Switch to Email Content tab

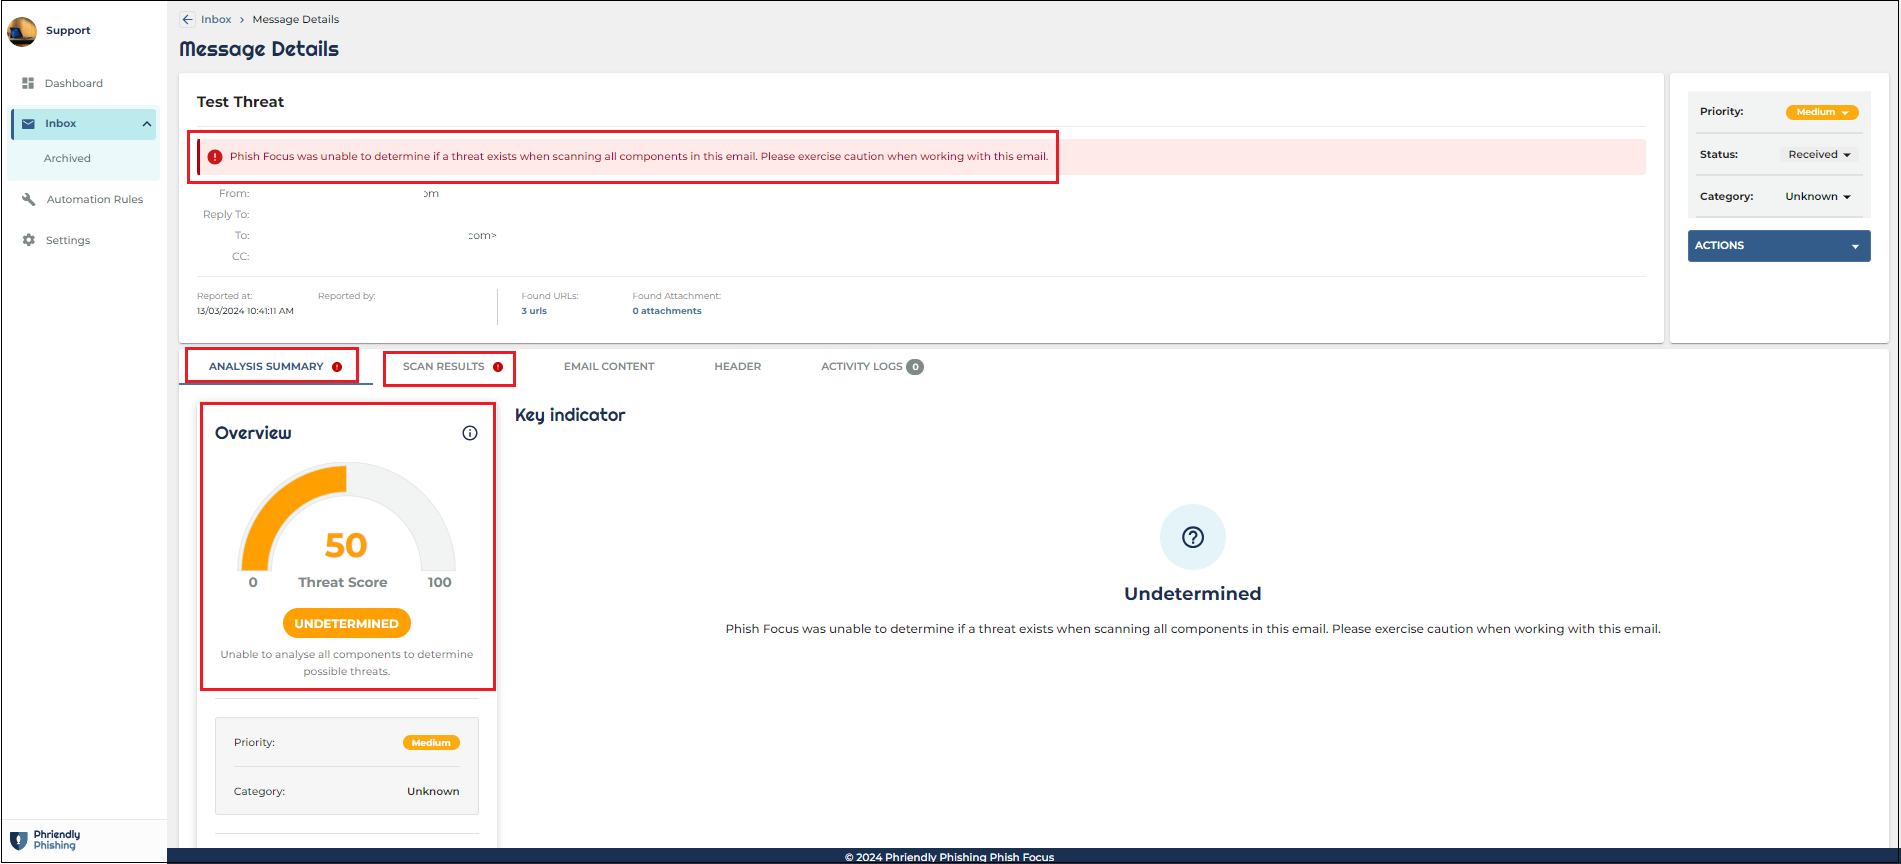[609, 367]
